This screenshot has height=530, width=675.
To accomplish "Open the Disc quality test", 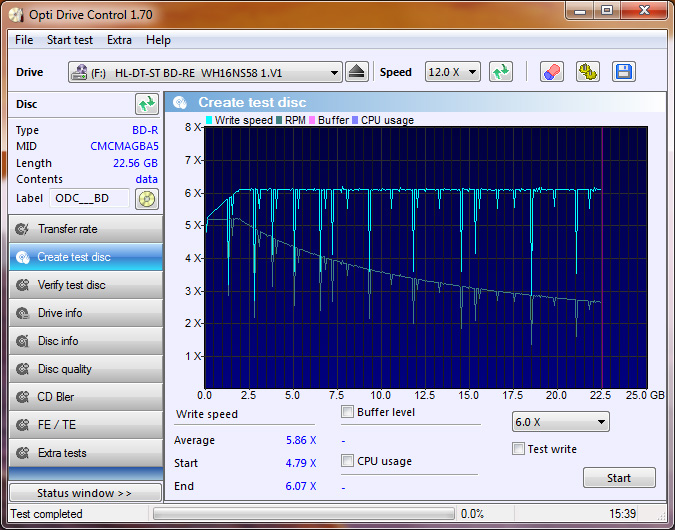I will point(85,369).
